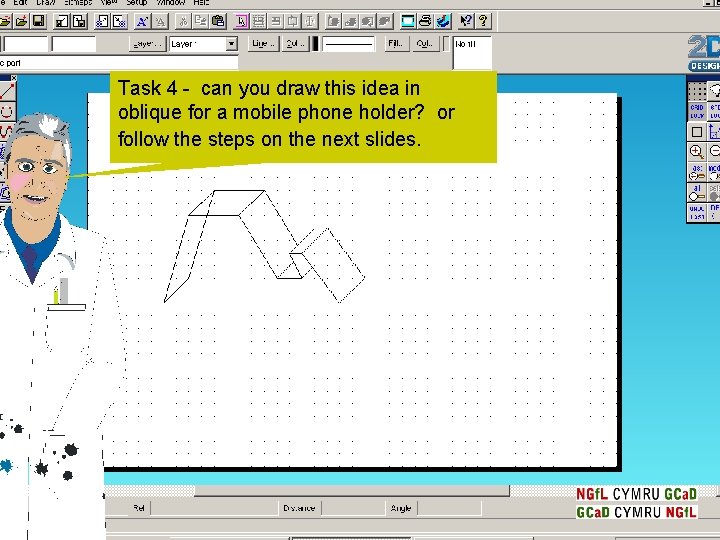Print the drawing with the printer icon
Image resolution: width=720 pixels, height=540 pixels.
(x=425, y=21)
